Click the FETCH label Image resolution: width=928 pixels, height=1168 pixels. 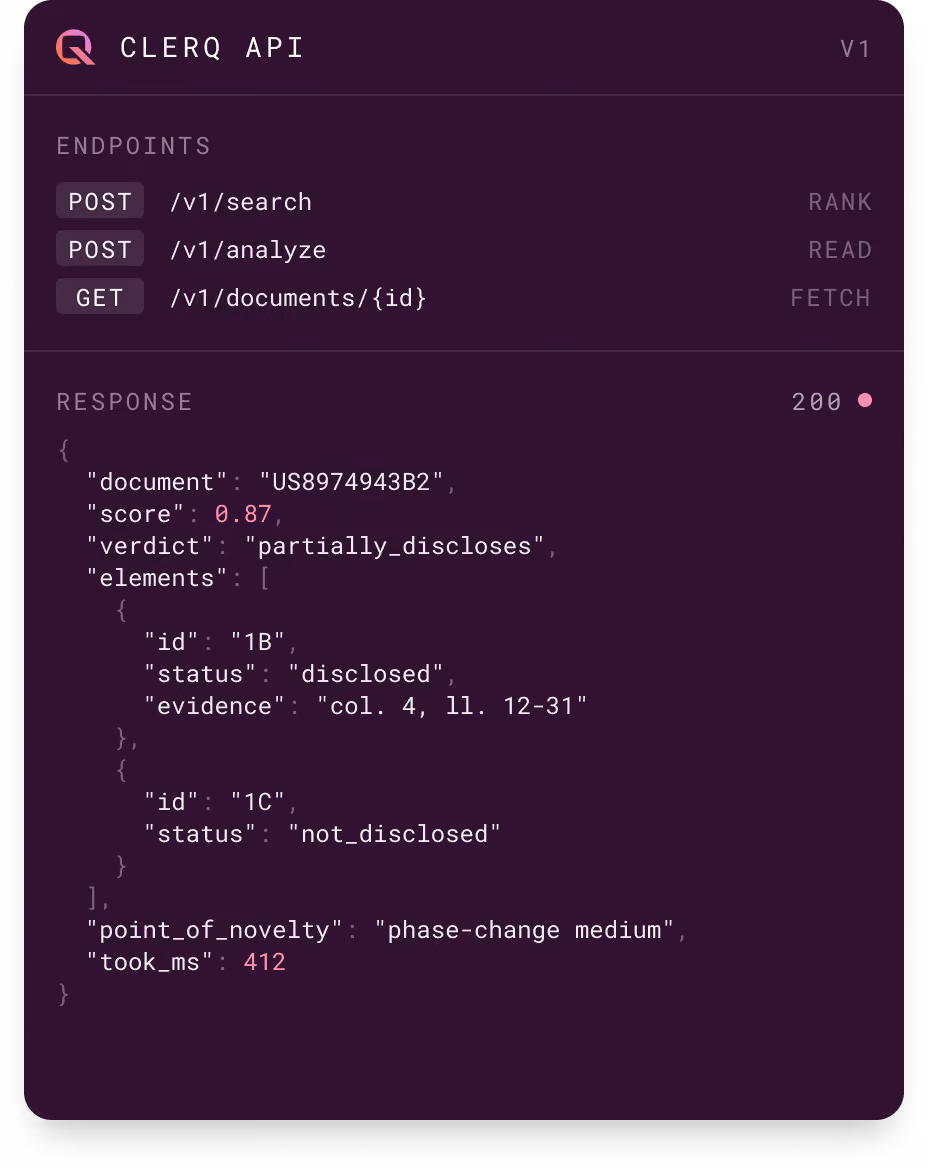coord(830,298)
